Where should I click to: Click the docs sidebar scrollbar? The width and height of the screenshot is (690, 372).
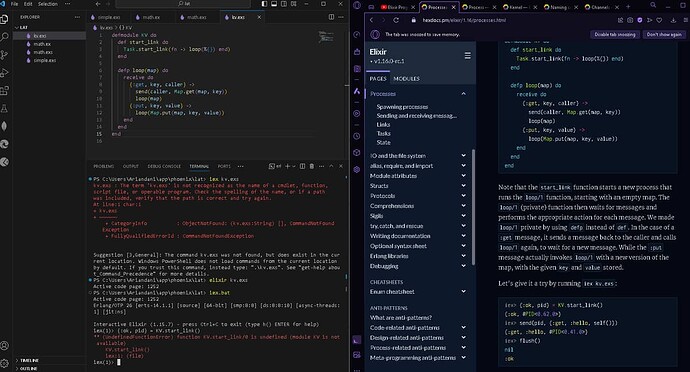[x=473, y=207]
